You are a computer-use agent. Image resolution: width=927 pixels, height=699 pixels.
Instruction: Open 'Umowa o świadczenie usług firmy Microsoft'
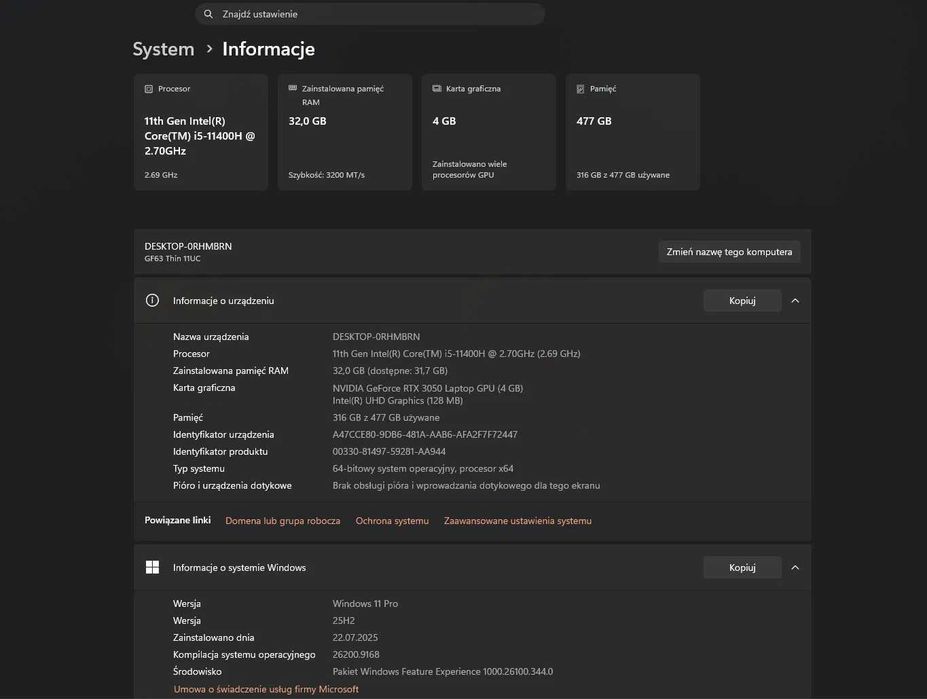pos(266,689)
